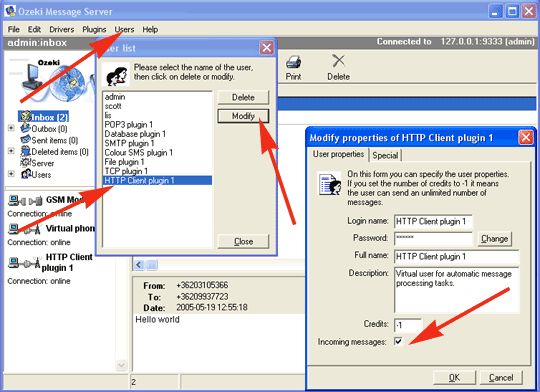Open the Users menu
Screen dimensions: 540x392
[x=124, y=29]
